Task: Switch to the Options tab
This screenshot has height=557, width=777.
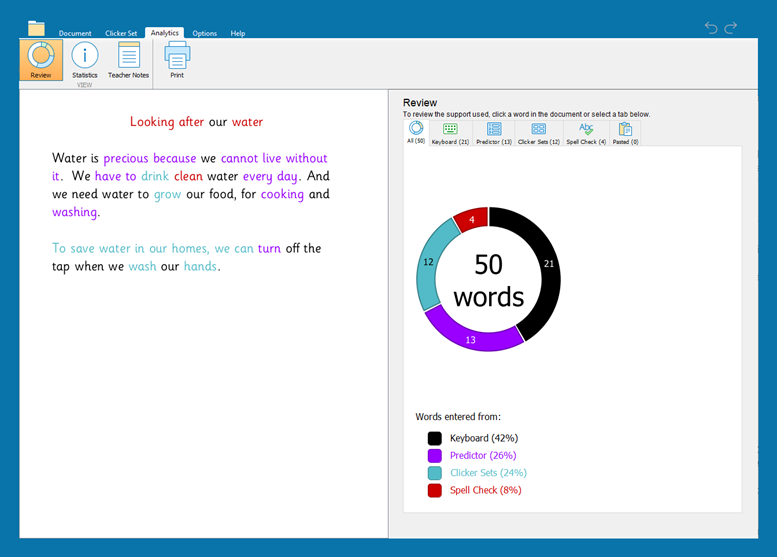Action: tap(204, 33)
